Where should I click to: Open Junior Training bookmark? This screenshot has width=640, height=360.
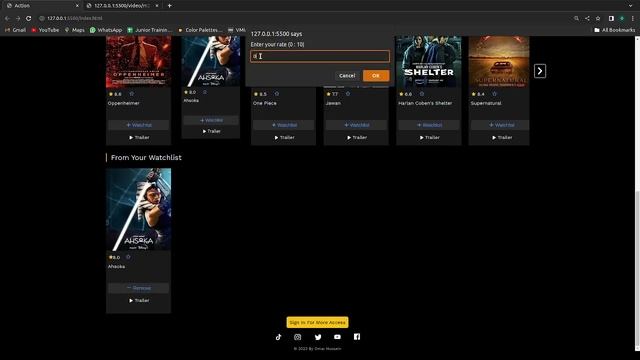click(150, 30)
